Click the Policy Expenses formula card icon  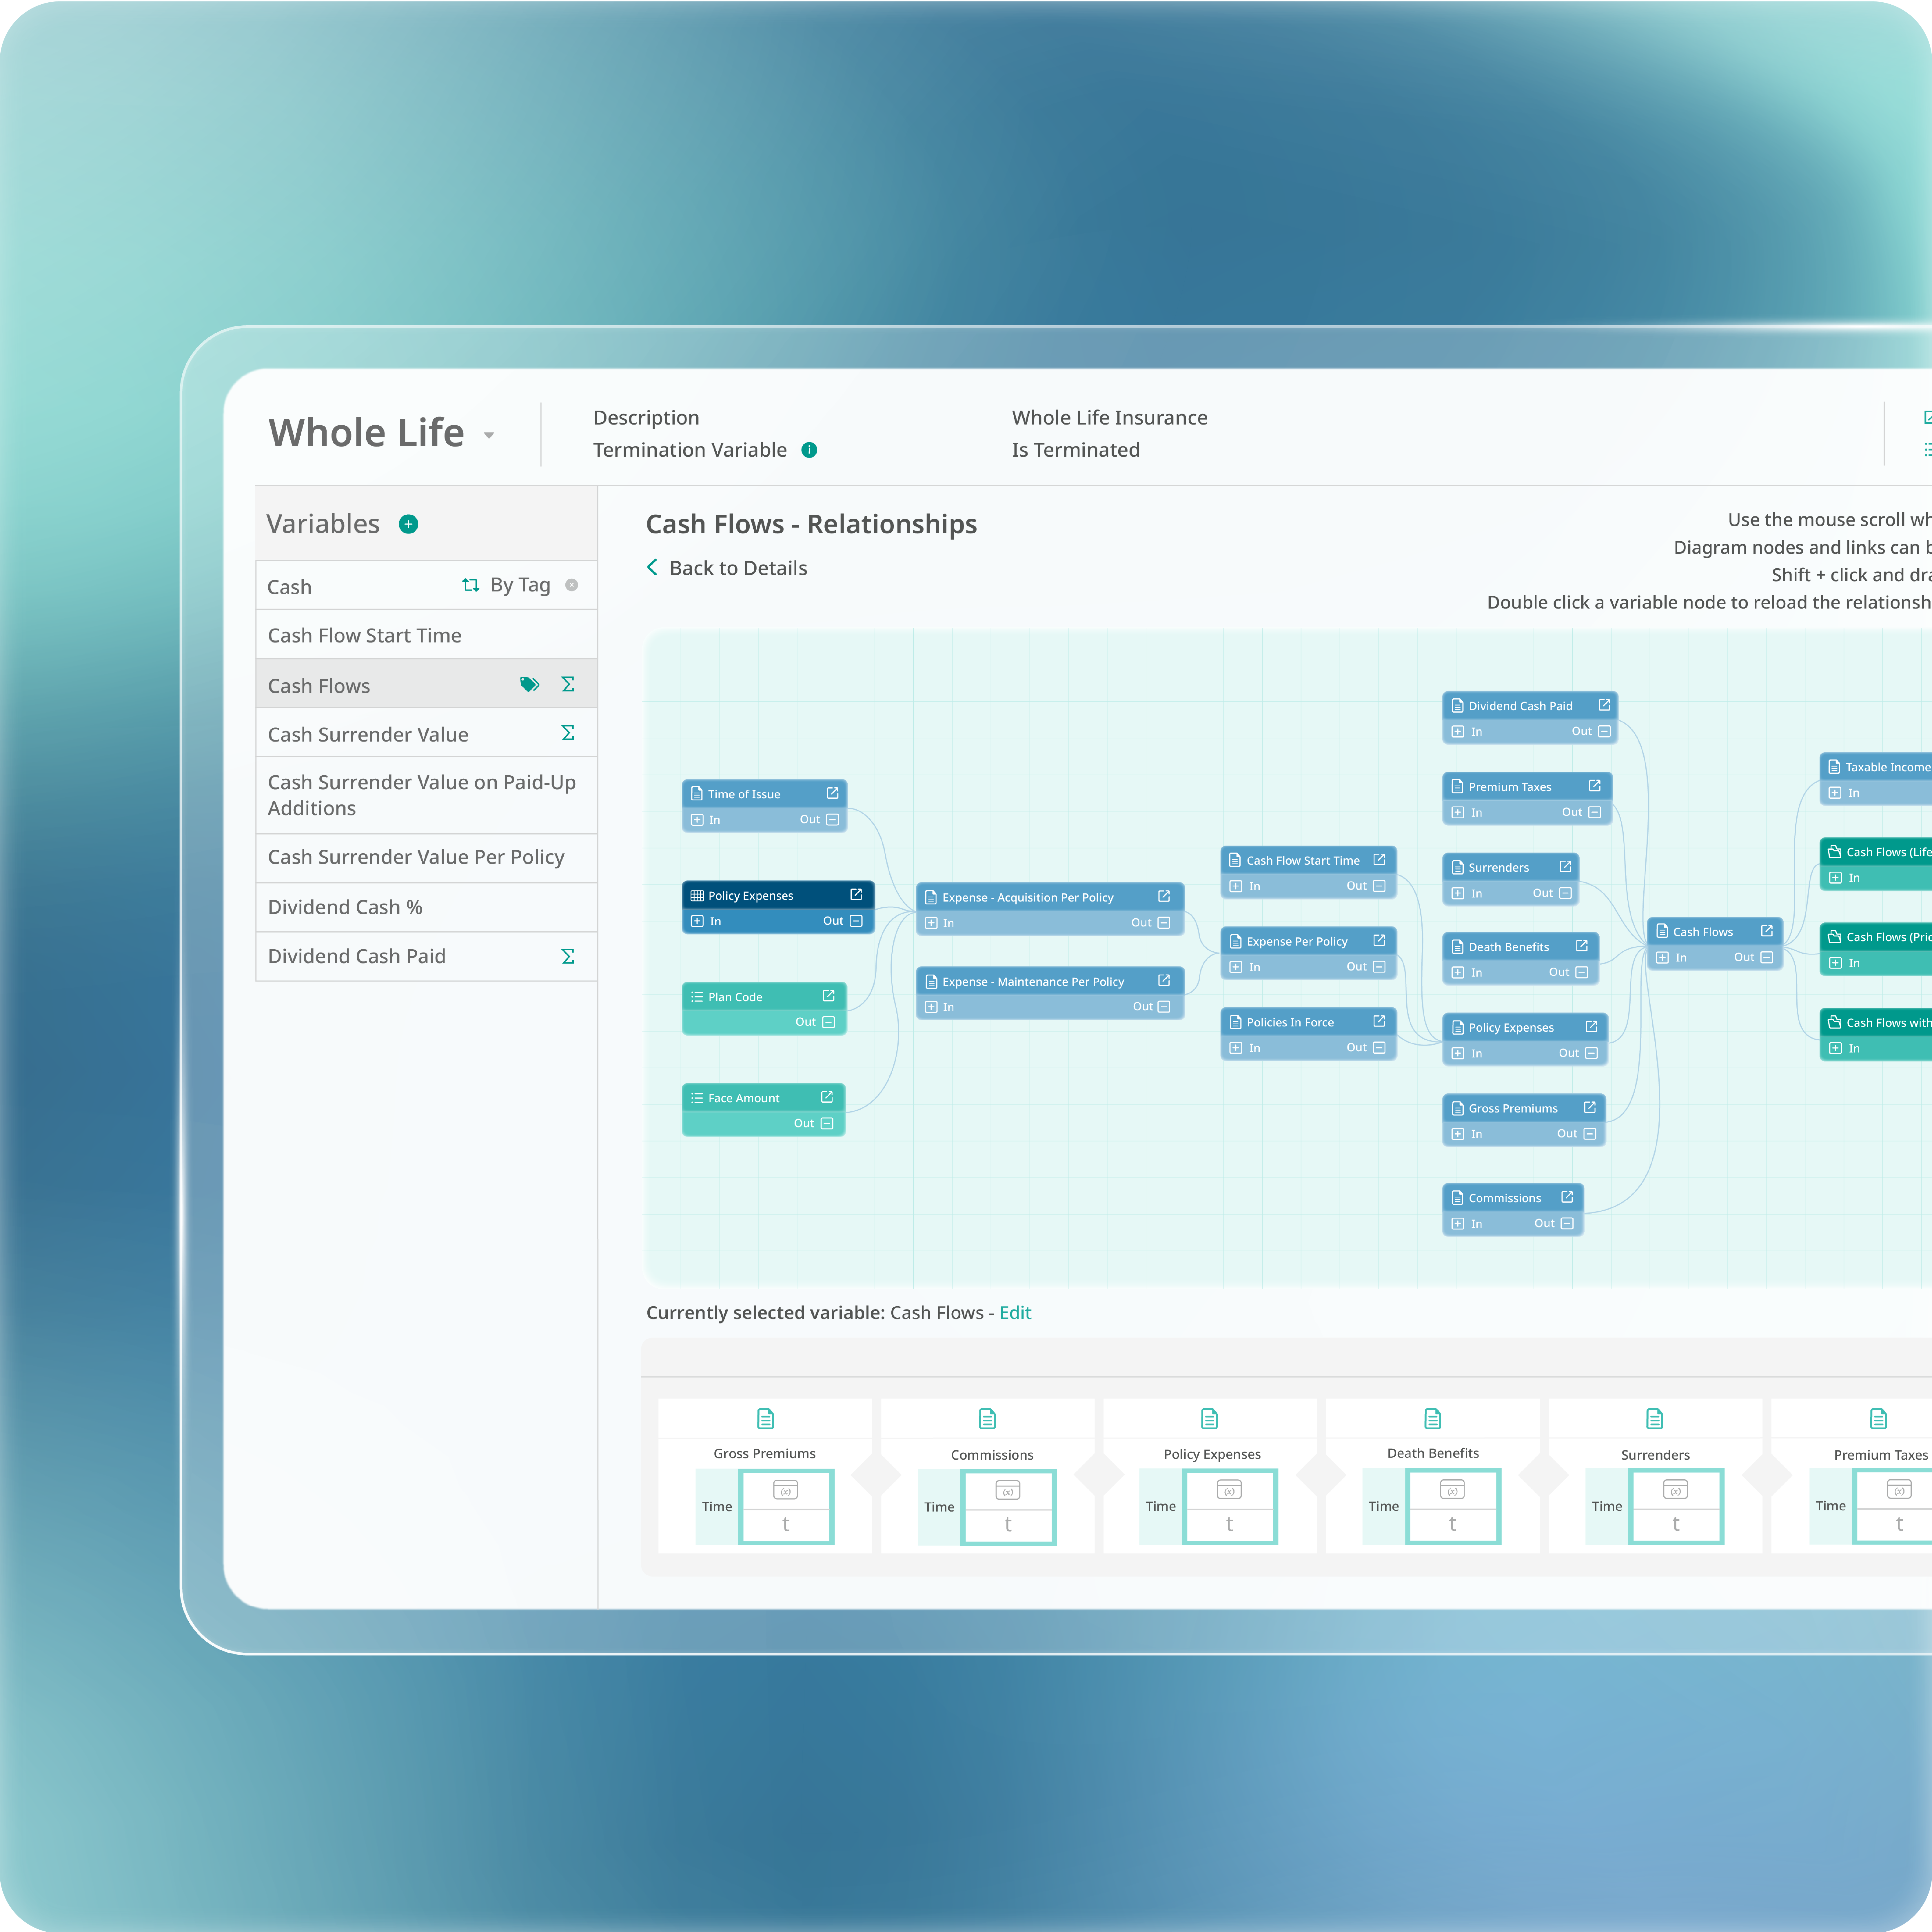click(1210, 1419)
